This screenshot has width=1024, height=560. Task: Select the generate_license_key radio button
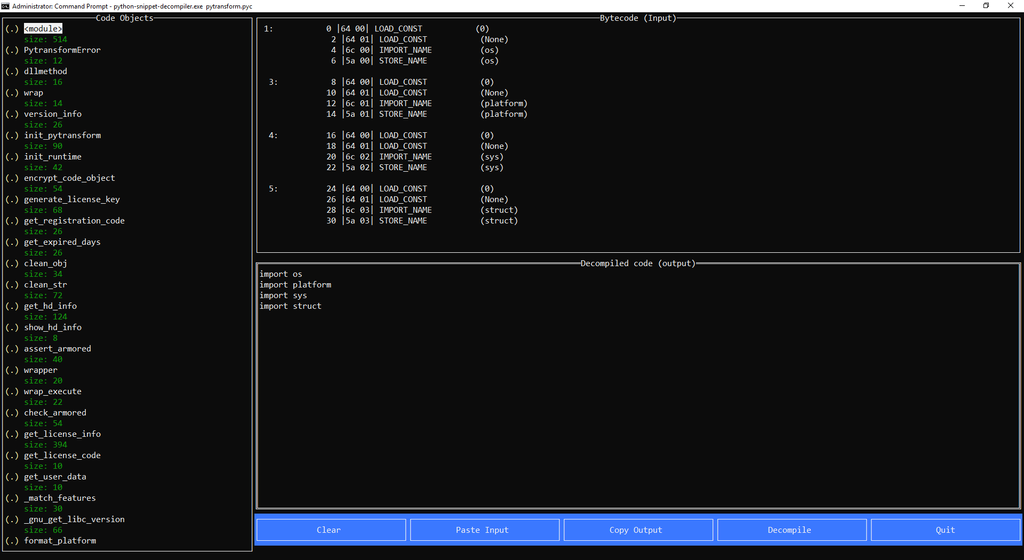[12, 199]
